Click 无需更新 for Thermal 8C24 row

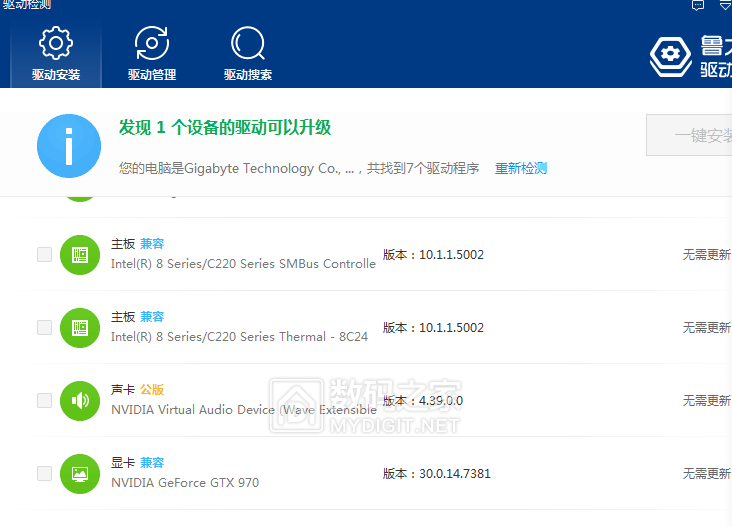coord(707,328)
